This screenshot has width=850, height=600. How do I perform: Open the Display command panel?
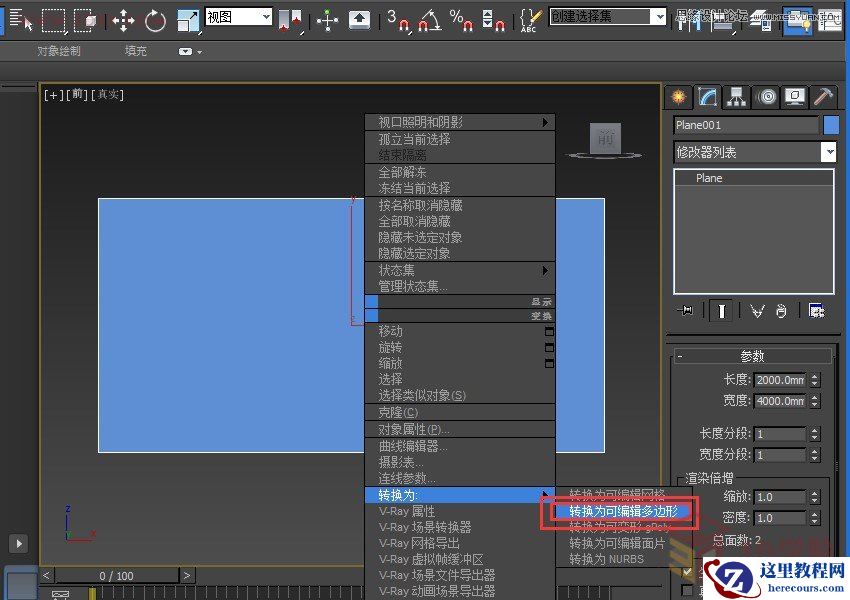coord(793,97)
